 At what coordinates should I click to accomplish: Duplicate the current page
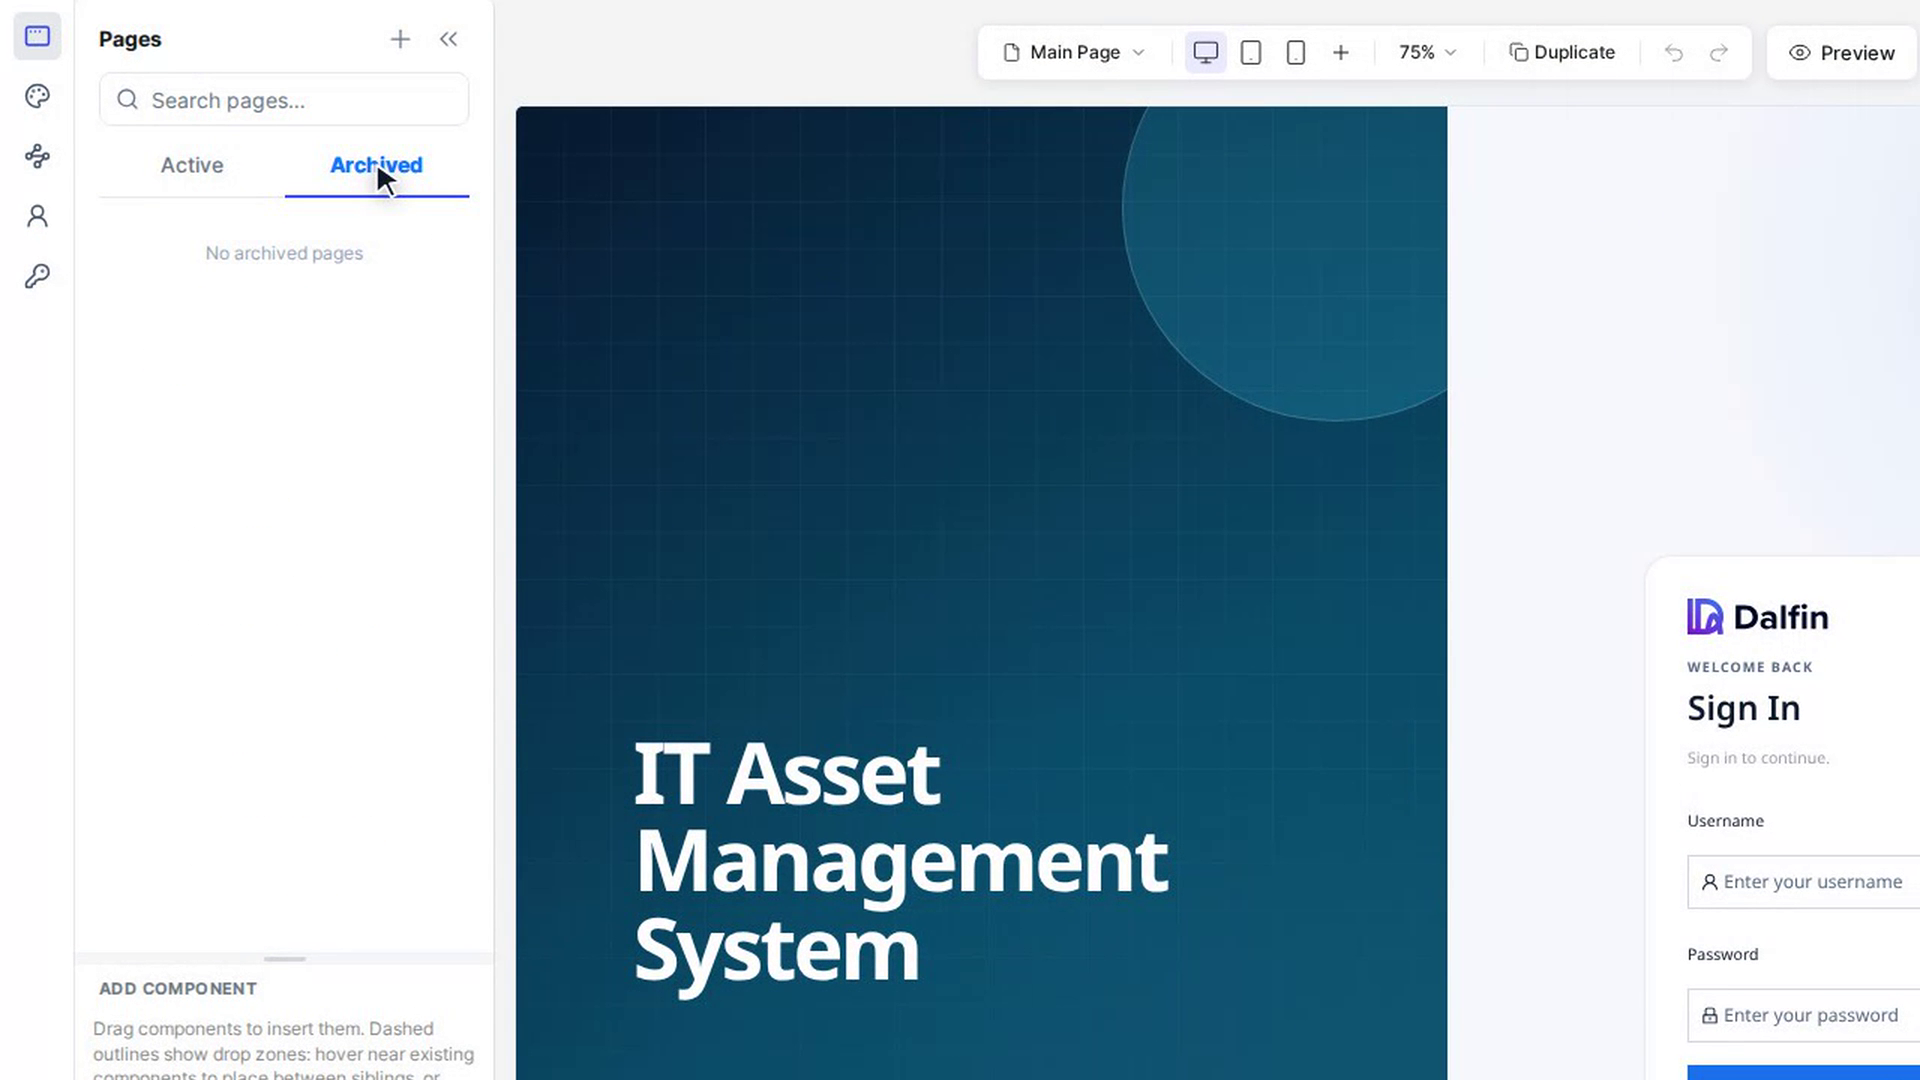(x=1562, y=52)
